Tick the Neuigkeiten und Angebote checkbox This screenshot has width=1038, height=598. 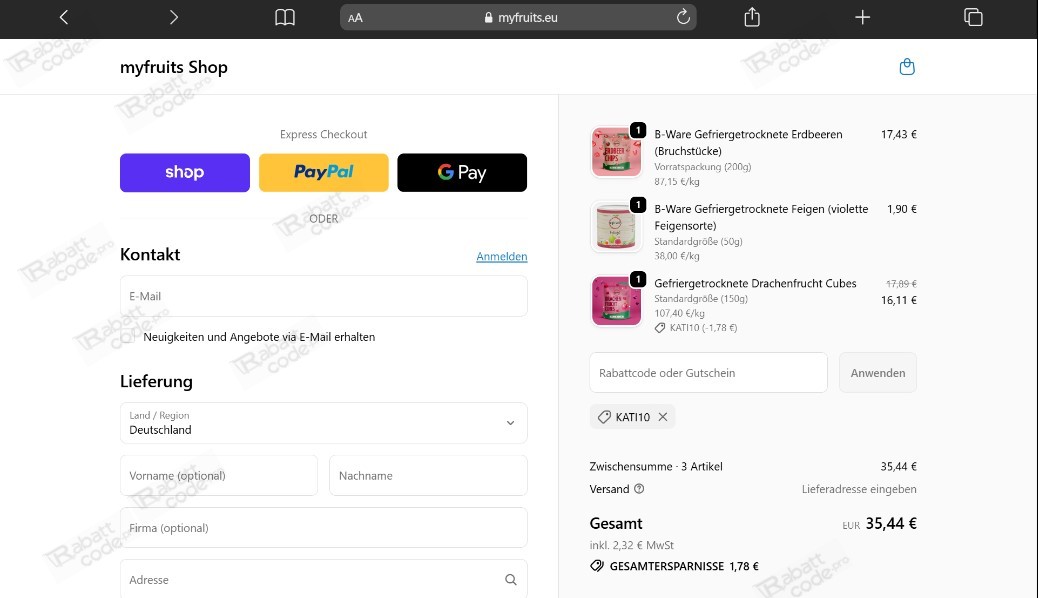click(128, 336)
